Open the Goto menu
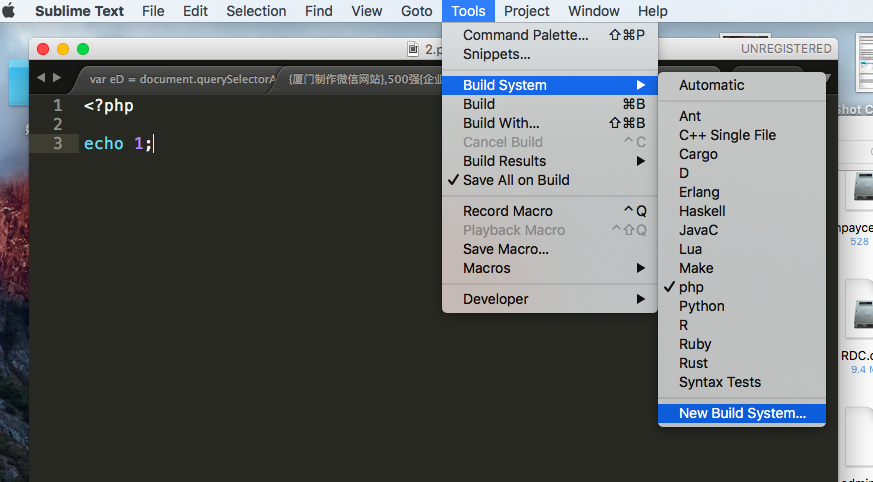 coord(417,11)
